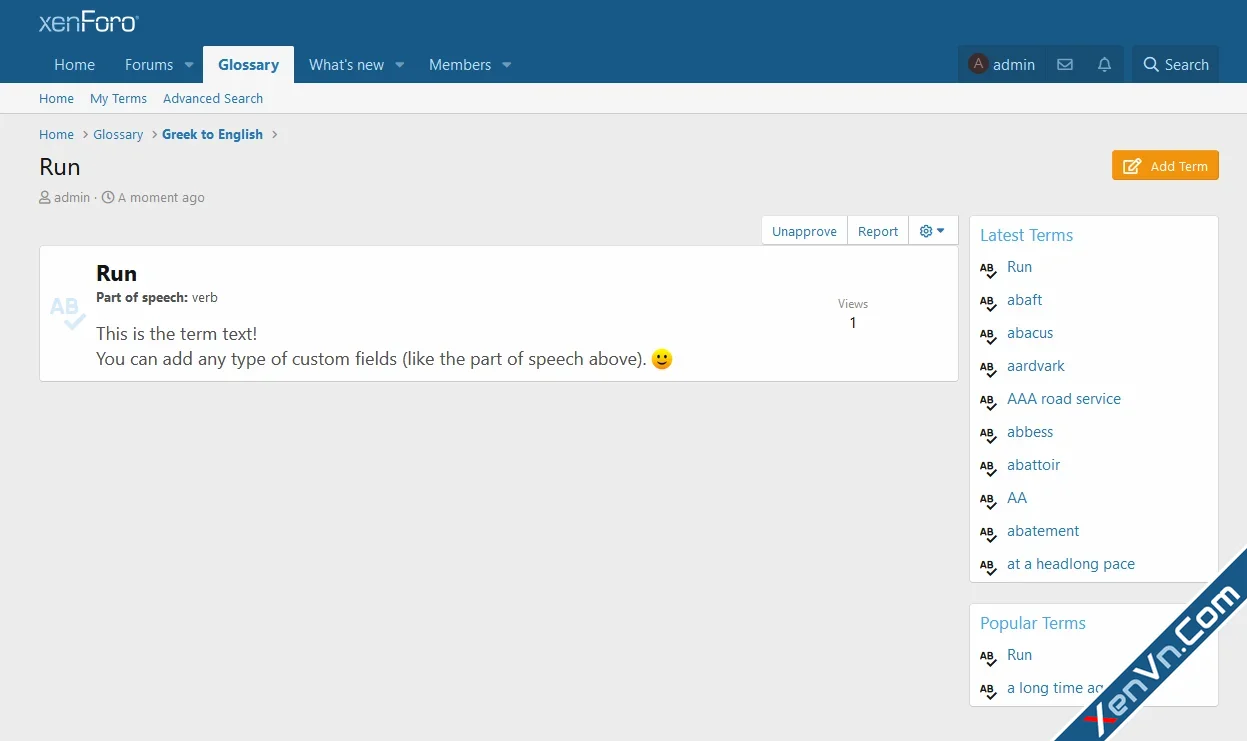Image resolution: width=1247 pixels, height=741 pixels.
Task: Unapprove the Run term
Action: 804,231
